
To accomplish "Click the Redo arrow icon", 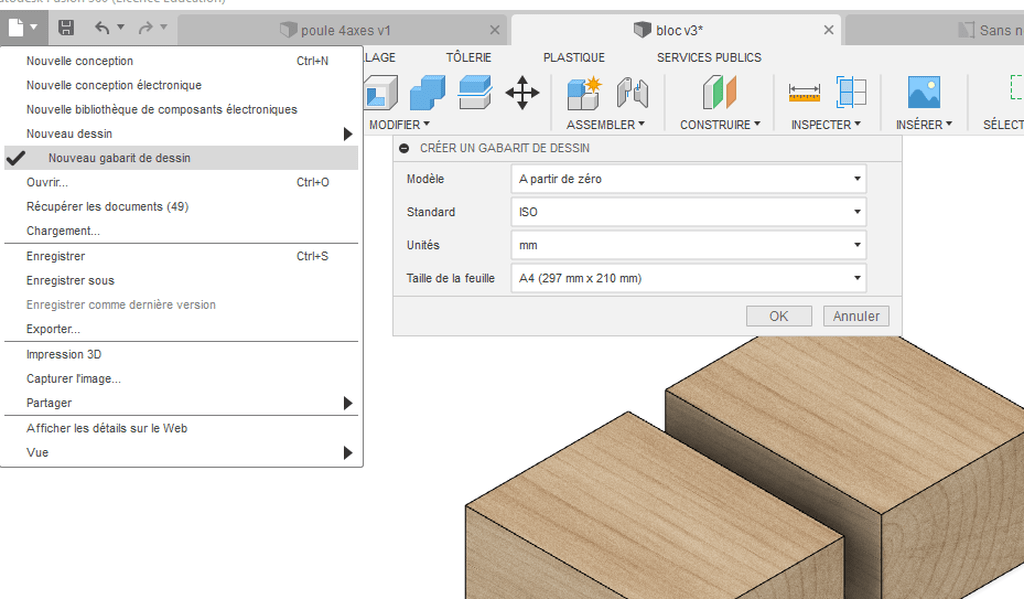I will point(145,27).
